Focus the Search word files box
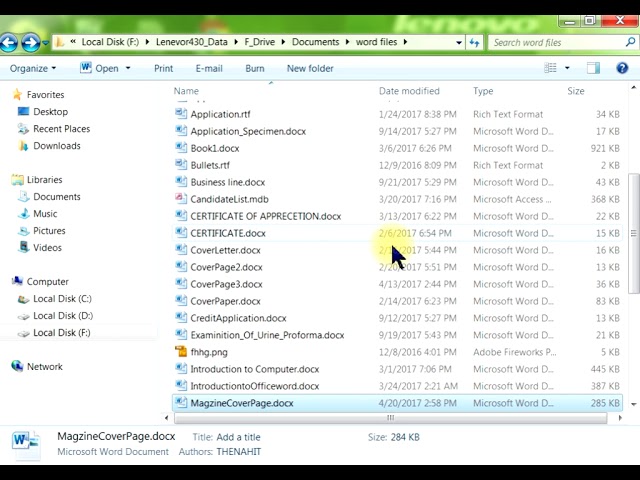Image resolution: width=640 pixels, height=480 pixels. (556, 42)
